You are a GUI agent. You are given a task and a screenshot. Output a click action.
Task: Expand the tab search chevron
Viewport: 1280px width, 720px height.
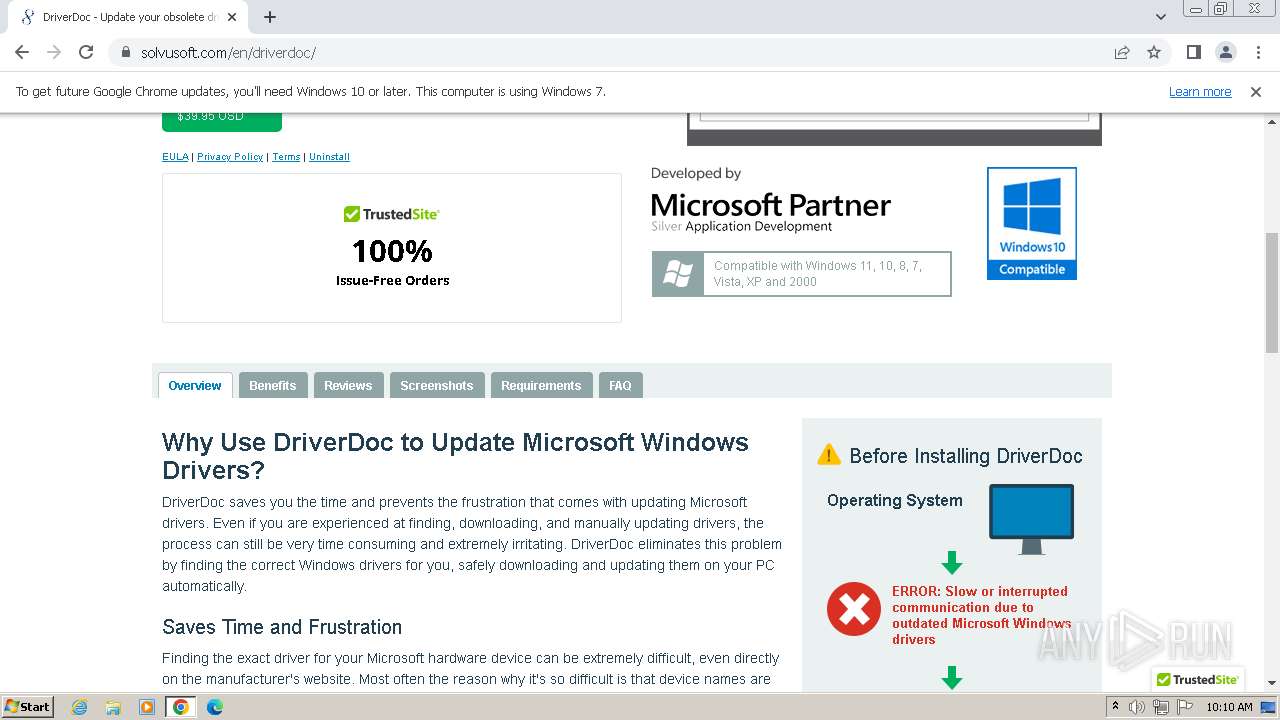click(x=1161, y=17)
